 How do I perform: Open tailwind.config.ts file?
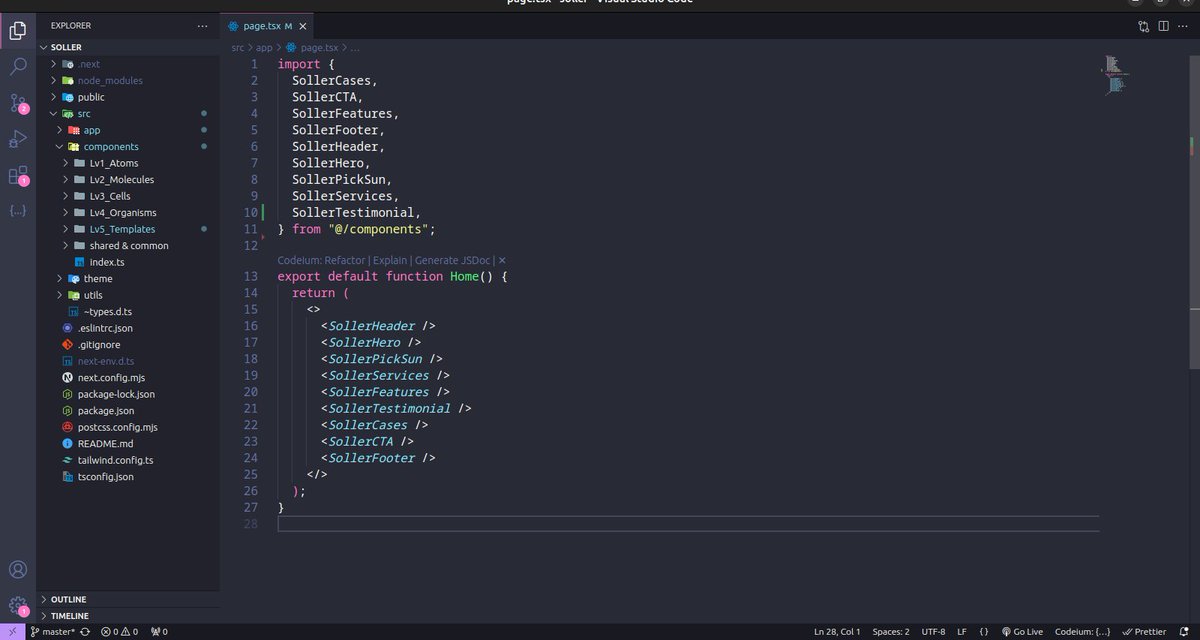click(128, 460)
